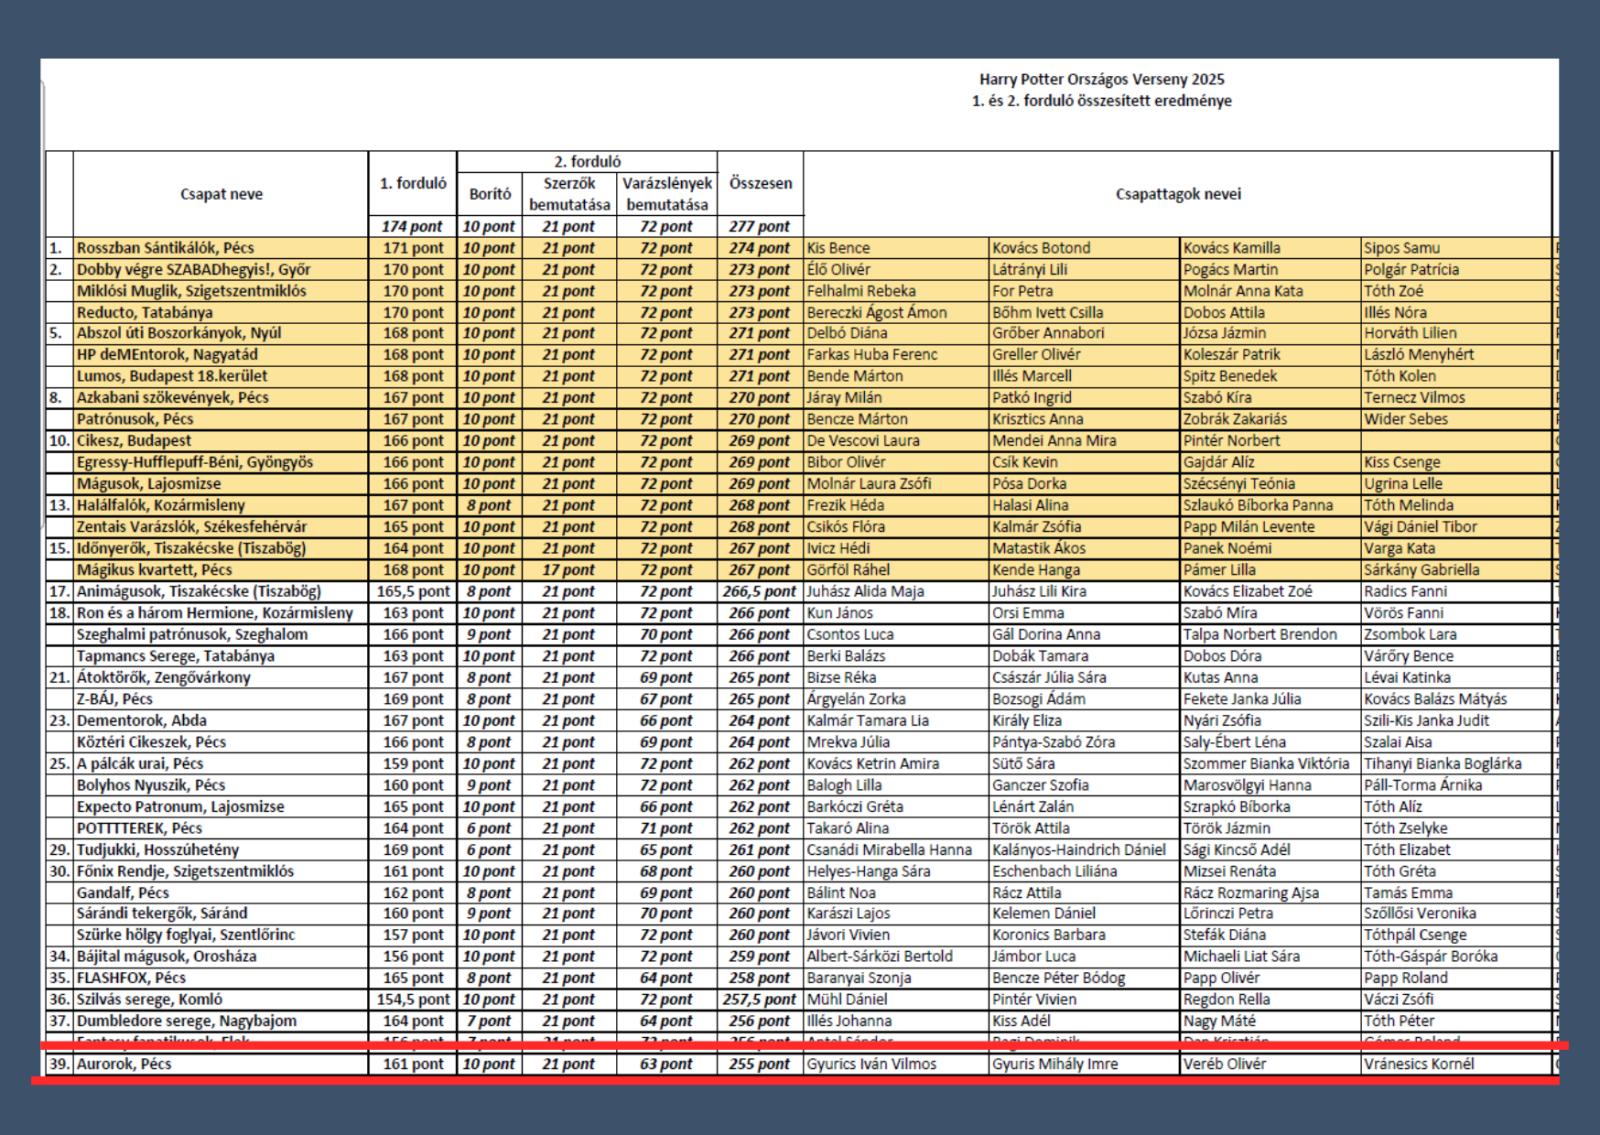Click team 'Azkabani szökevények, Pécs'
Viewport: 1600px width, 1135px height.
coord(173,397)
